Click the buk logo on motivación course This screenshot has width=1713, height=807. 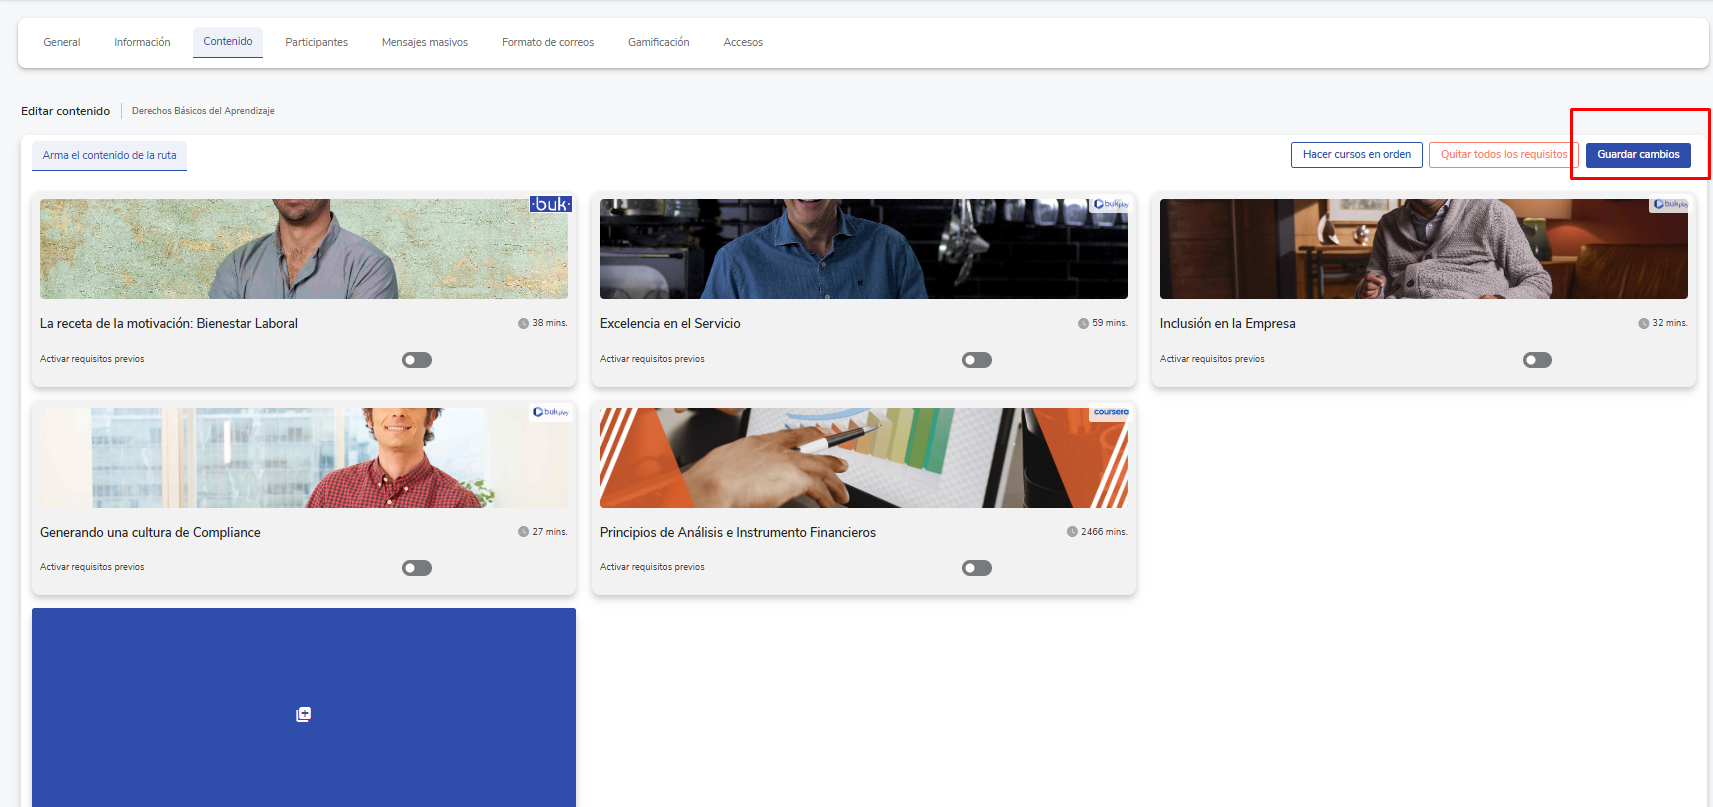(x=551, y=204)
